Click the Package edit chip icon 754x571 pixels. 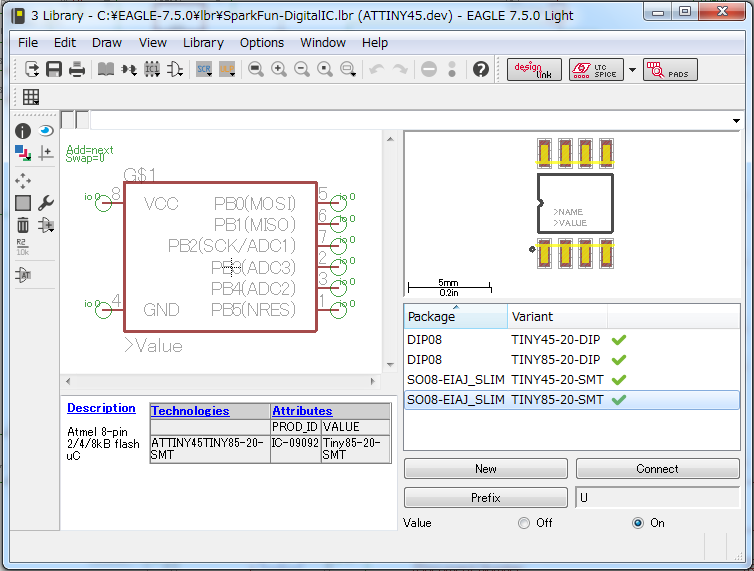click(152, 69)
